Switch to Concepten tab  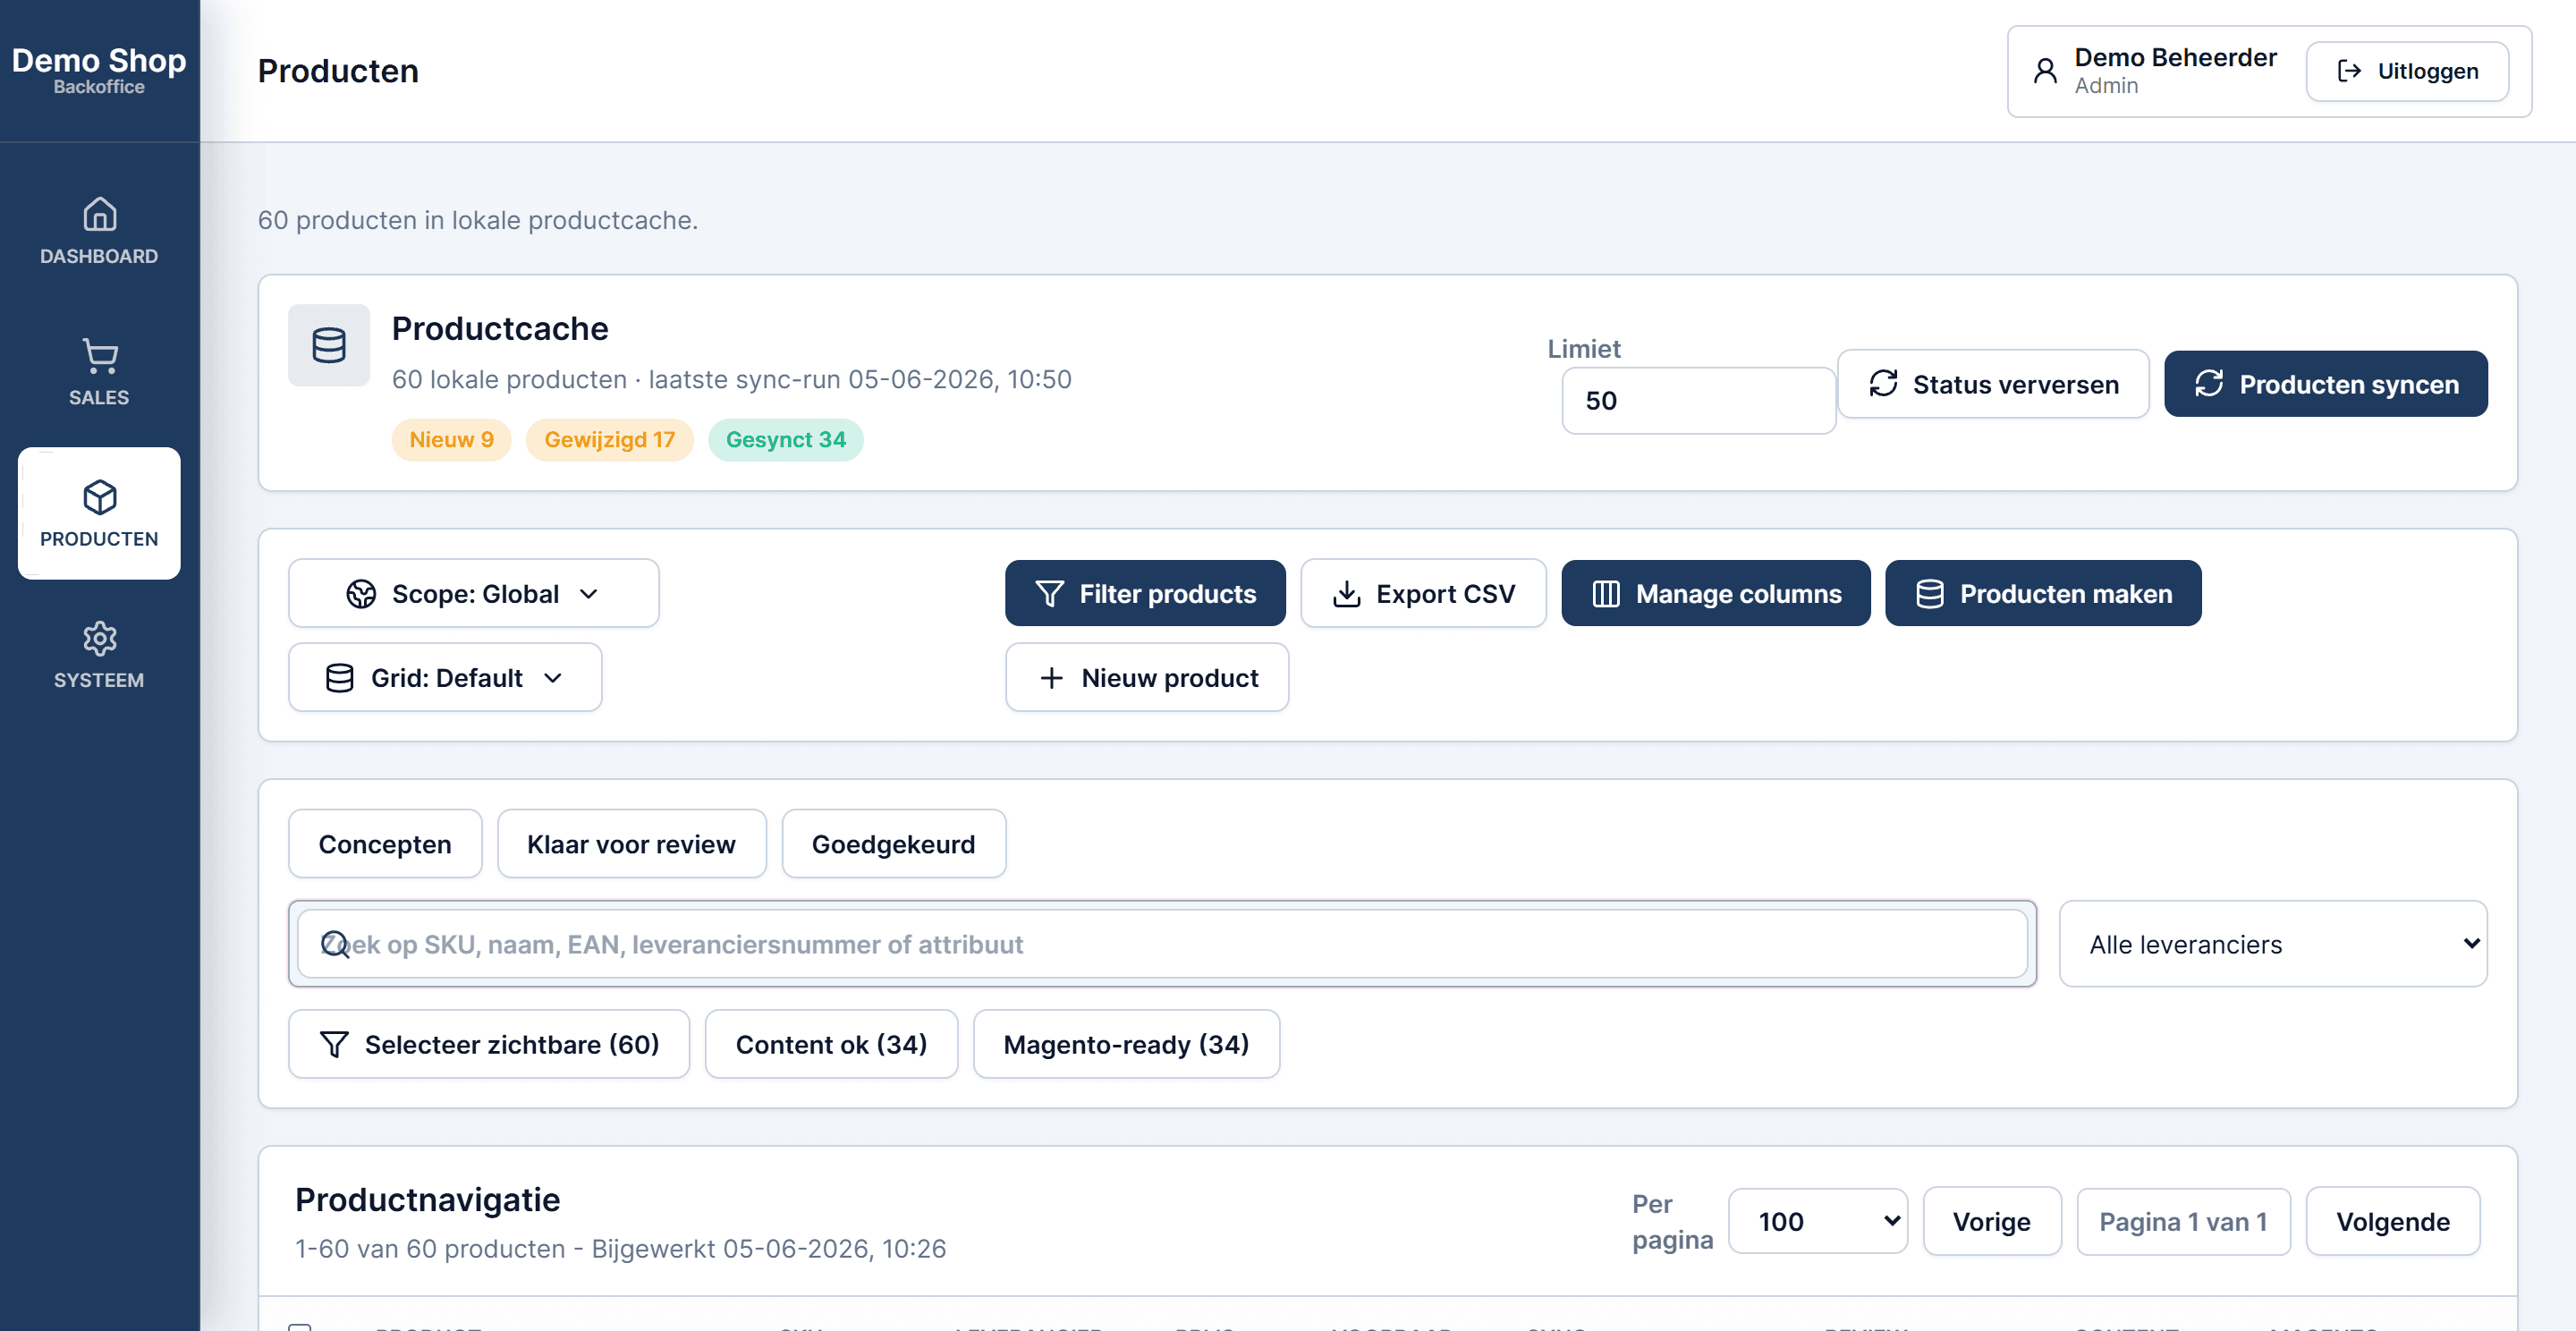click(x=384, y=843)
